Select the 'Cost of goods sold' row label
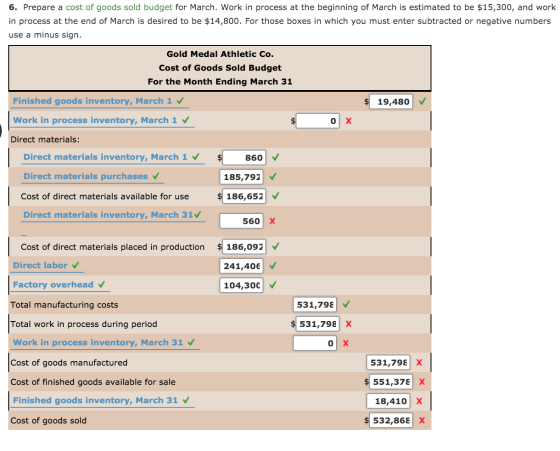 pyautogui.click(x=49, y=421)
